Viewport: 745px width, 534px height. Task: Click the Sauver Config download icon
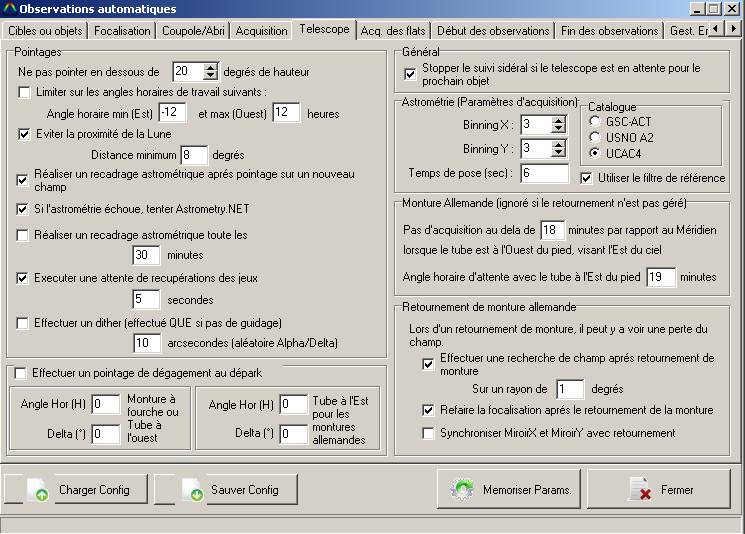point(194,490)
